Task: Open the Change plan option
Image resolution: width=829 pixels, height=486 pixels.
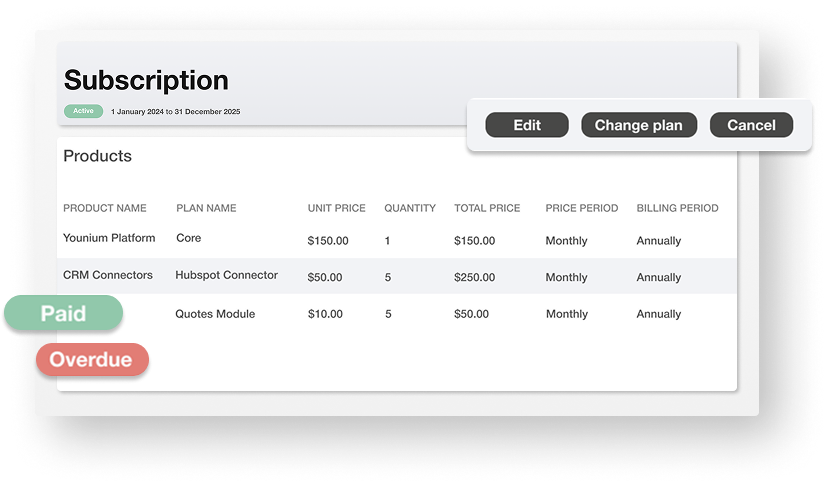Action: [638, 125]
